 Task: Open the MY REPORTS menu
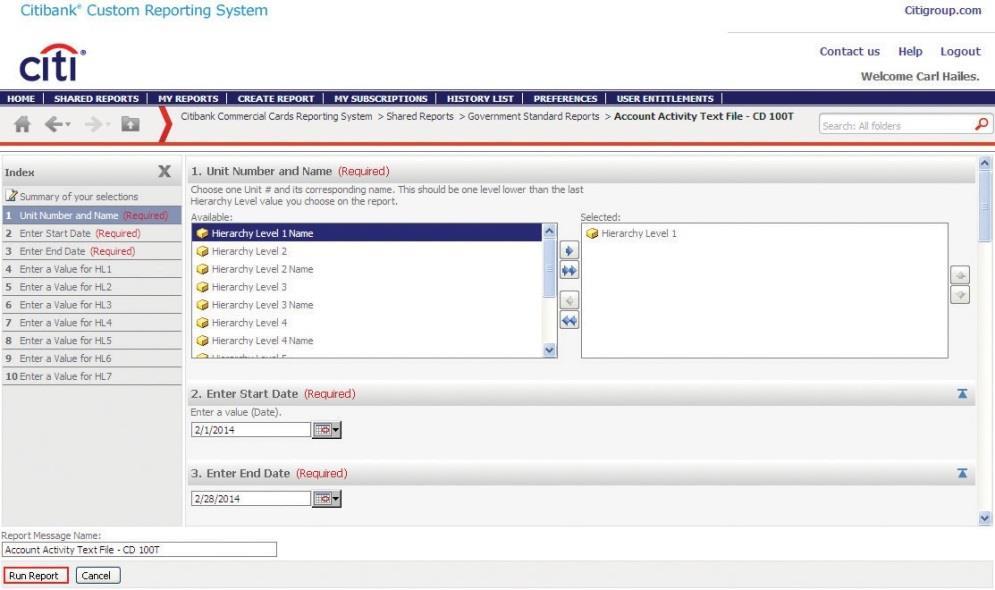(x=188, y=98)
